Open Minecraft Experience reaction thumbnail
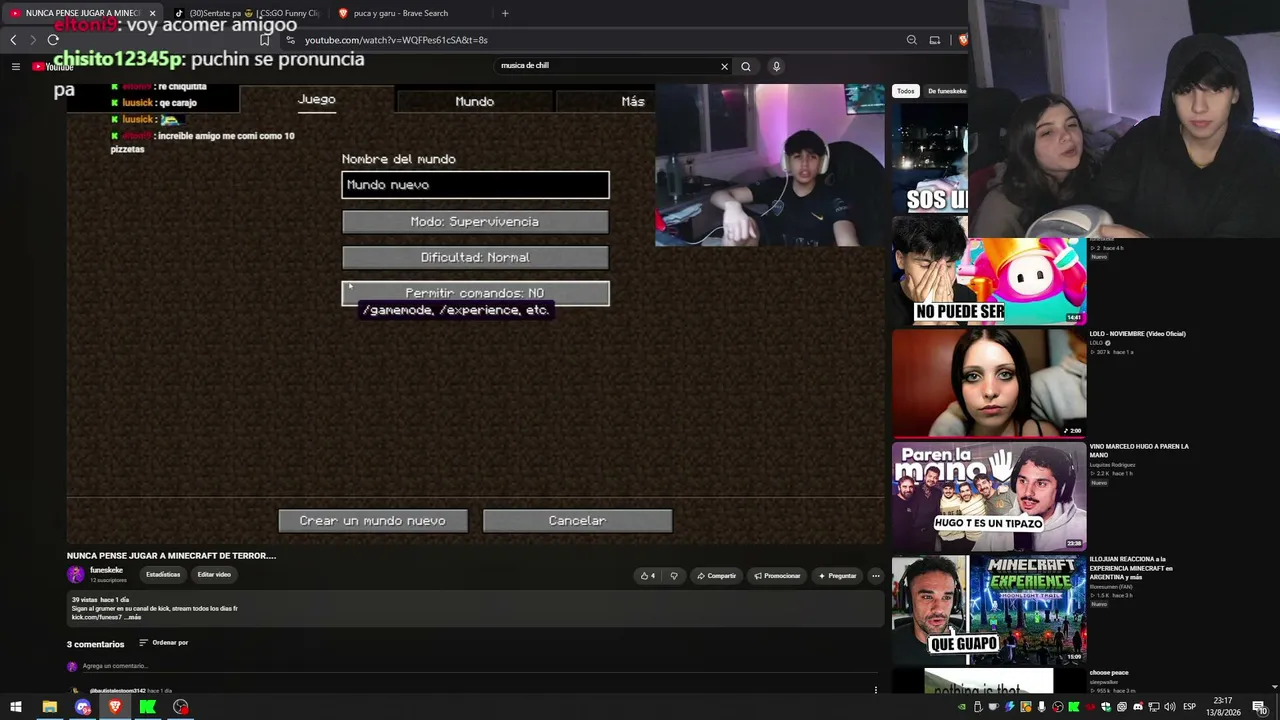This screenshot has width=1280, height=720. click(989, 610)
